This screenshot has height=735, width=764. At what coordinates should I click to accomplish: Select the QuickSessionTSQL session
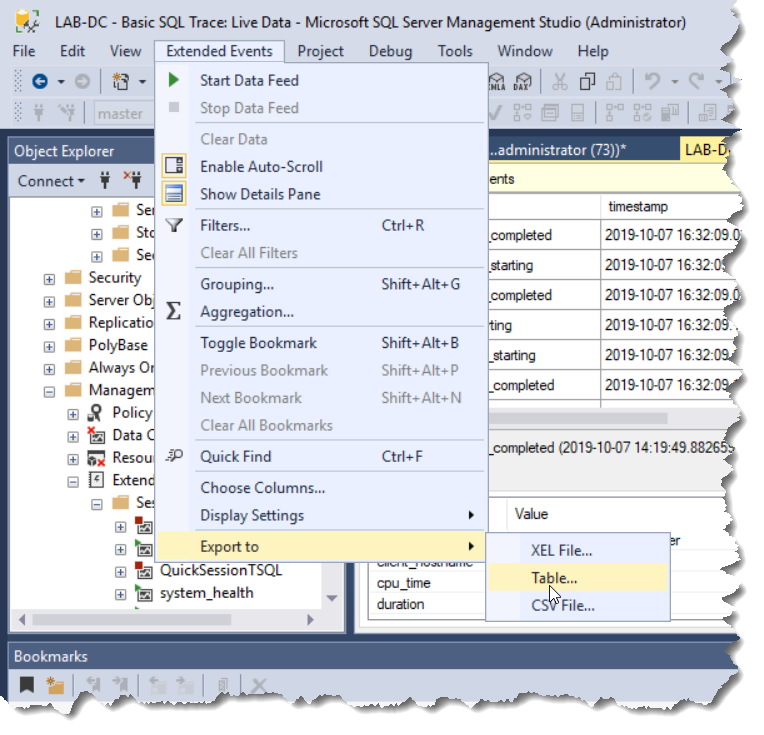pos(221,570)
